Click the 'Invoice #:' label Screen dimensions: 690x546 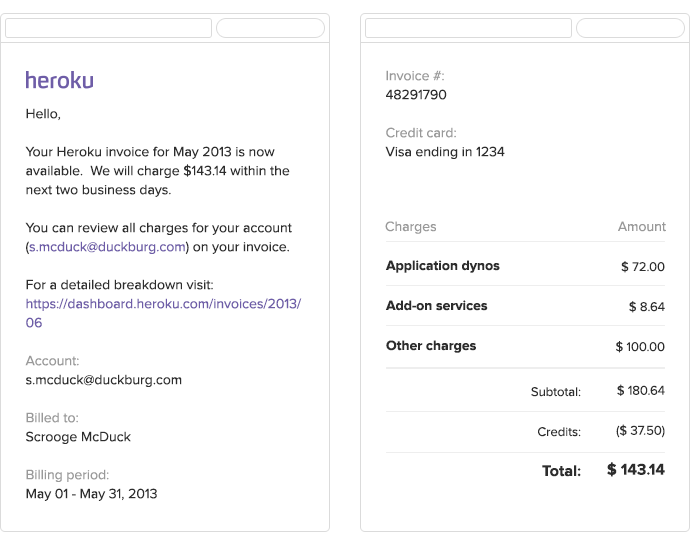pyautogui.click(x=415, y=76)
